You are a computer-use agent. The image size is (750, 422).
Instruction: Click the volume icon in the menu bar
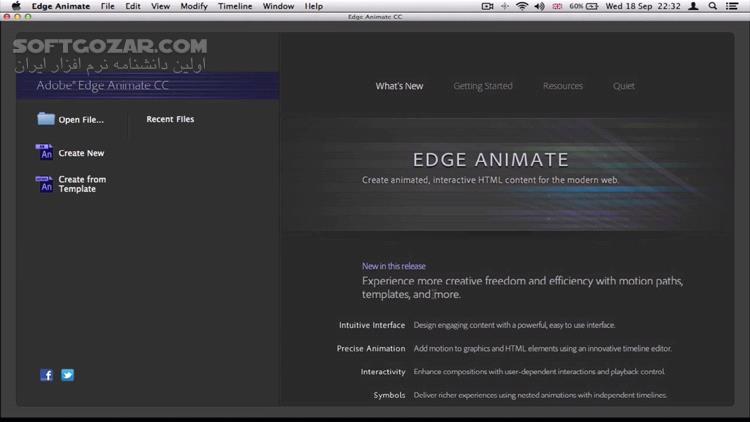click(540, 6)
